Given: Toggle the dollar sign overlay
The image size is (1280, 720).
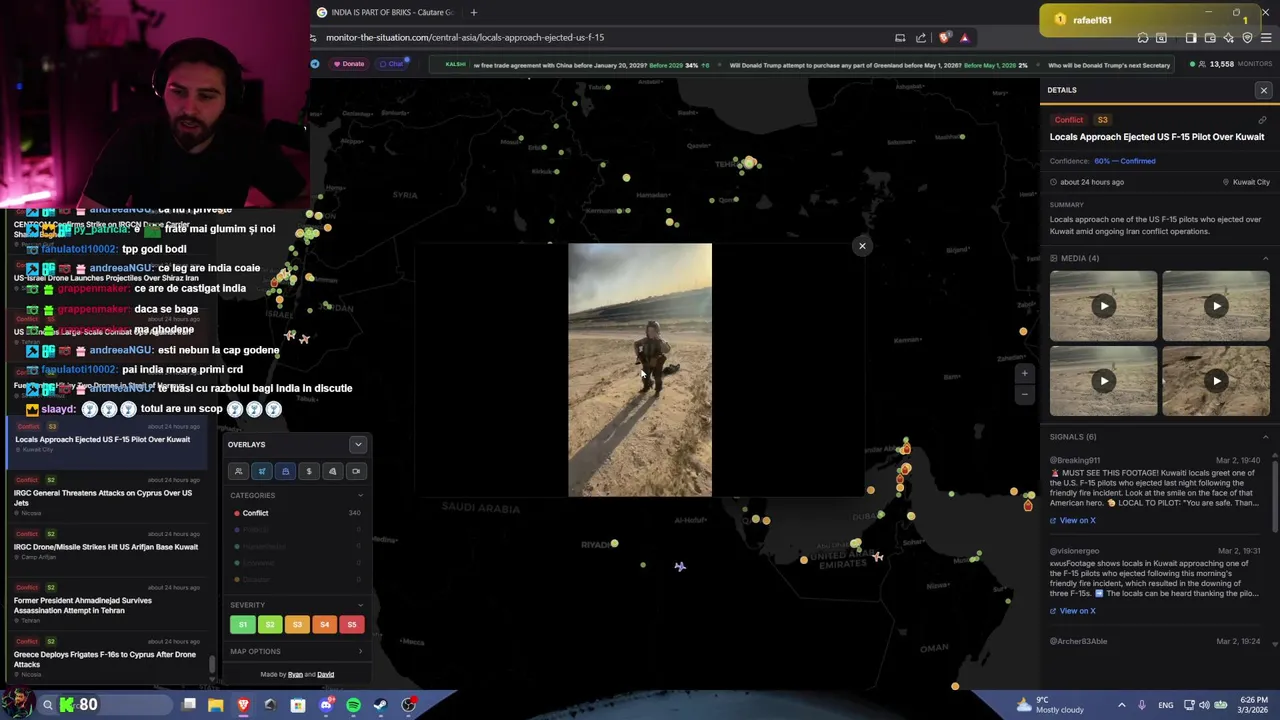Looking at the screenshot, I should [x=309, y=471].
